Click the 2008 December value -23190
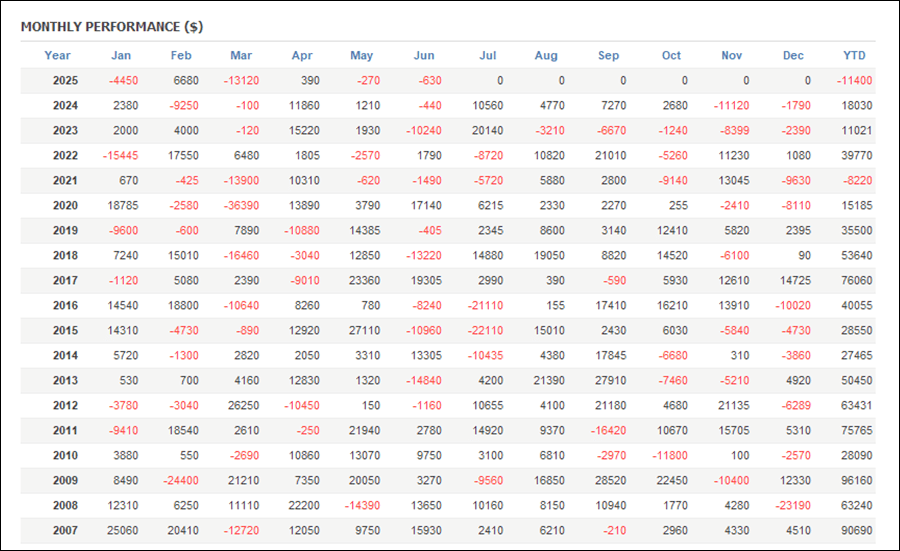Image resolution: width=900 pixels, height=551 pixels. tap(793, 505)
